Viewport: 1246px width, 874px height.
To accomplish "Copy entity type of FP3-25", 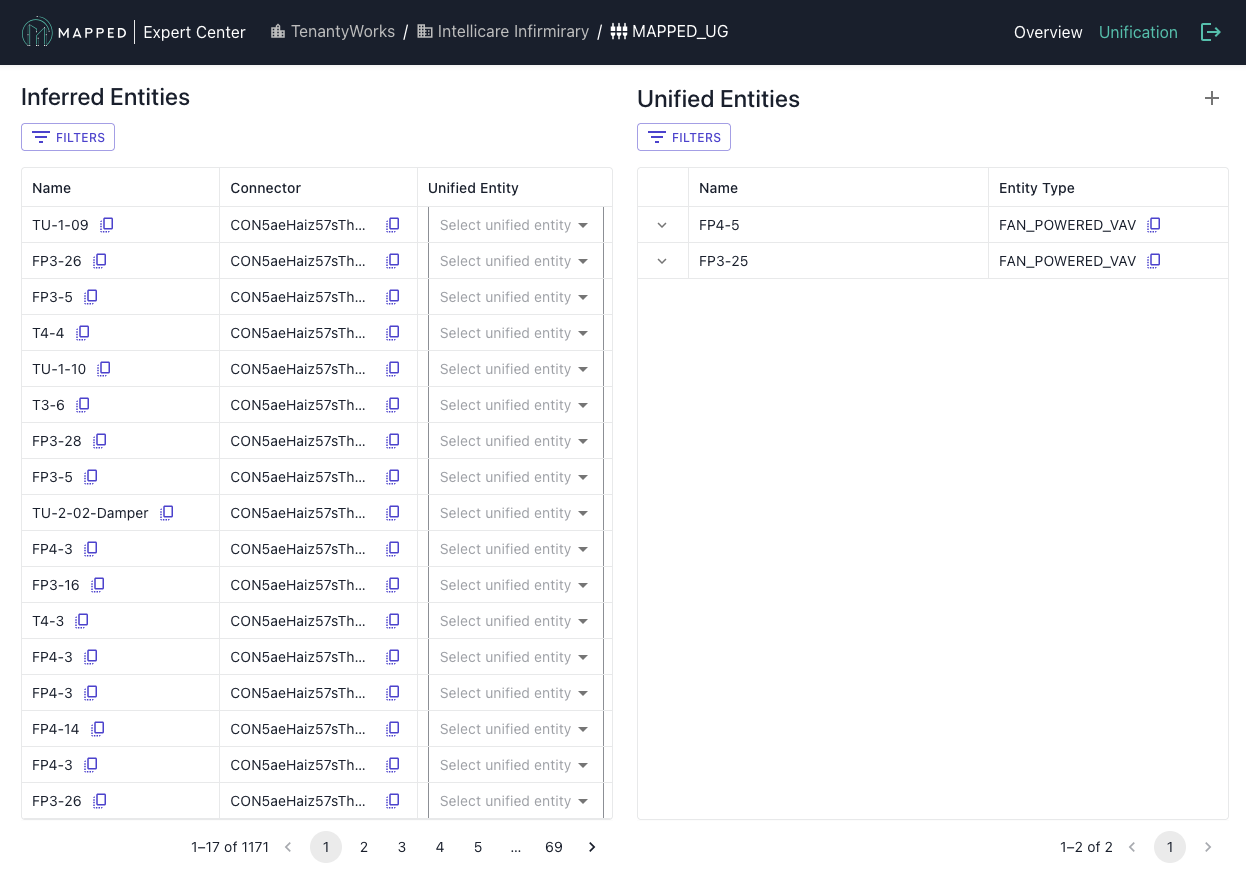I will [1153, 261].
